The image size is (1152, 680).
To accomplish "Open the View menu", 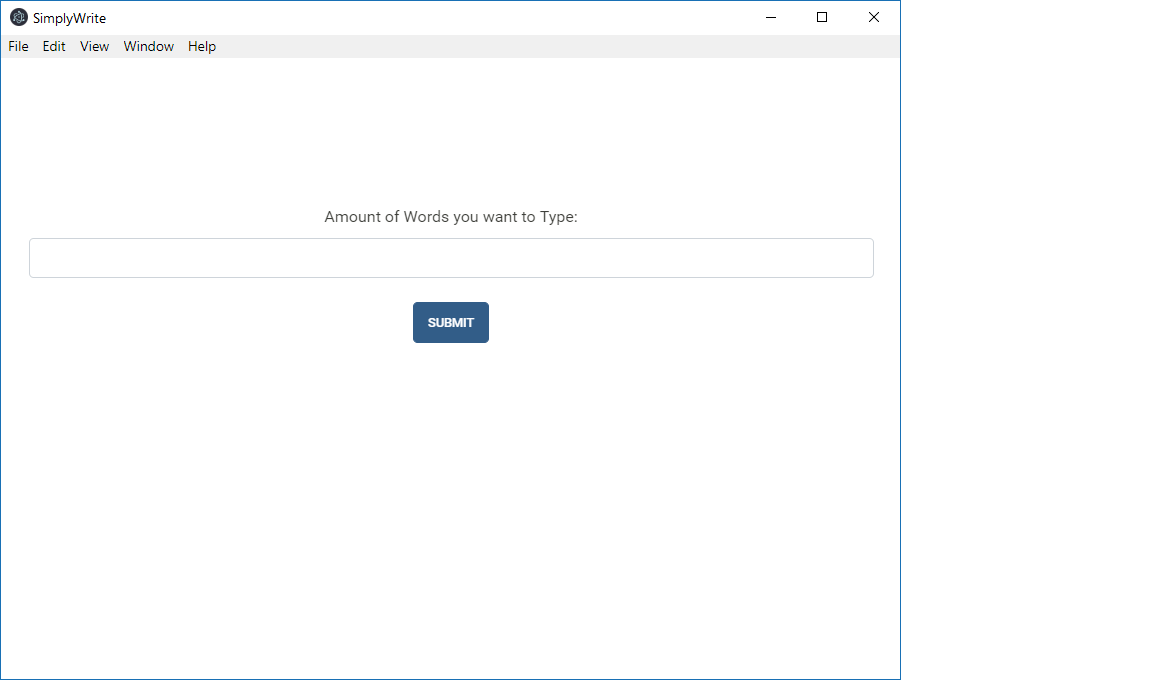I will (x=94, y=46).
